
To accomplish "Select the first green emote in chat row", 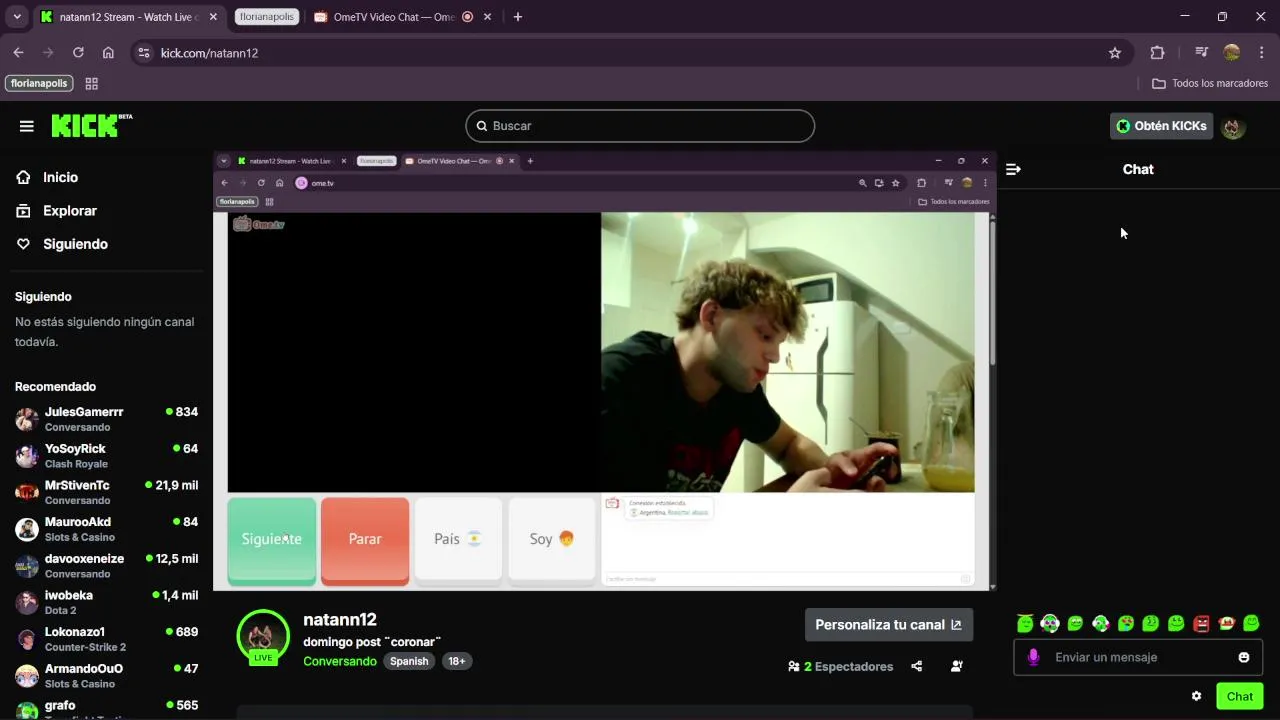I will (x=1025, y=623).
